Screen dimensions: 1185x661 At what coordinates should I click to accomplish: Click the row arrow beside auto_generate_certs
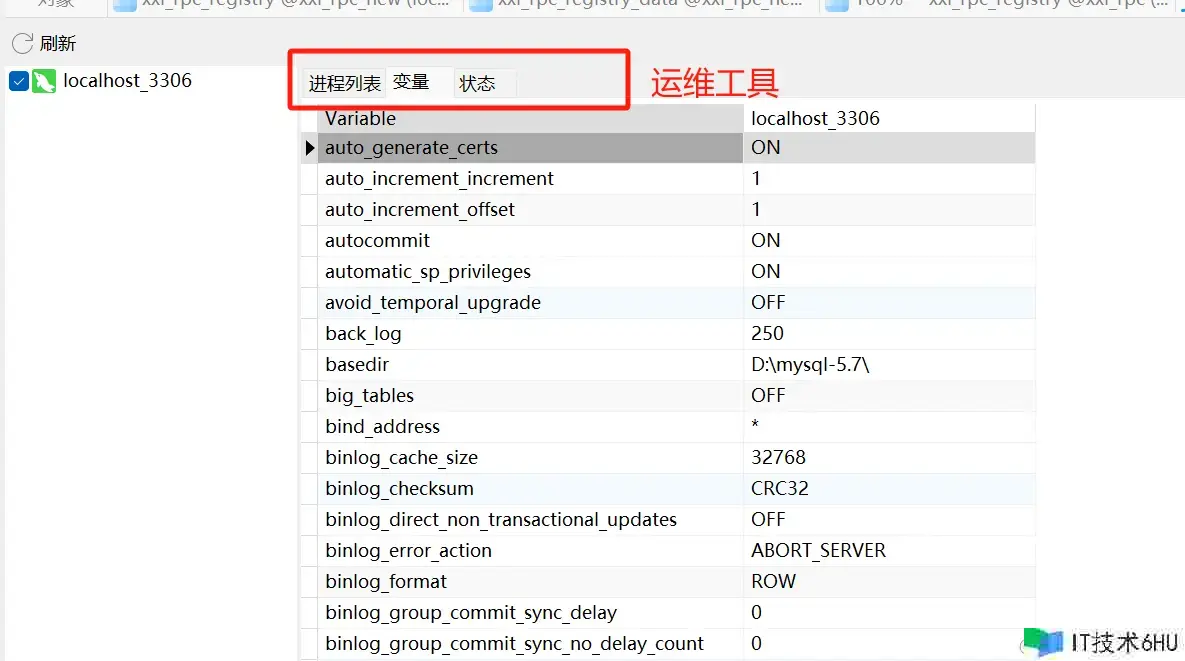(x=310, y=148)
